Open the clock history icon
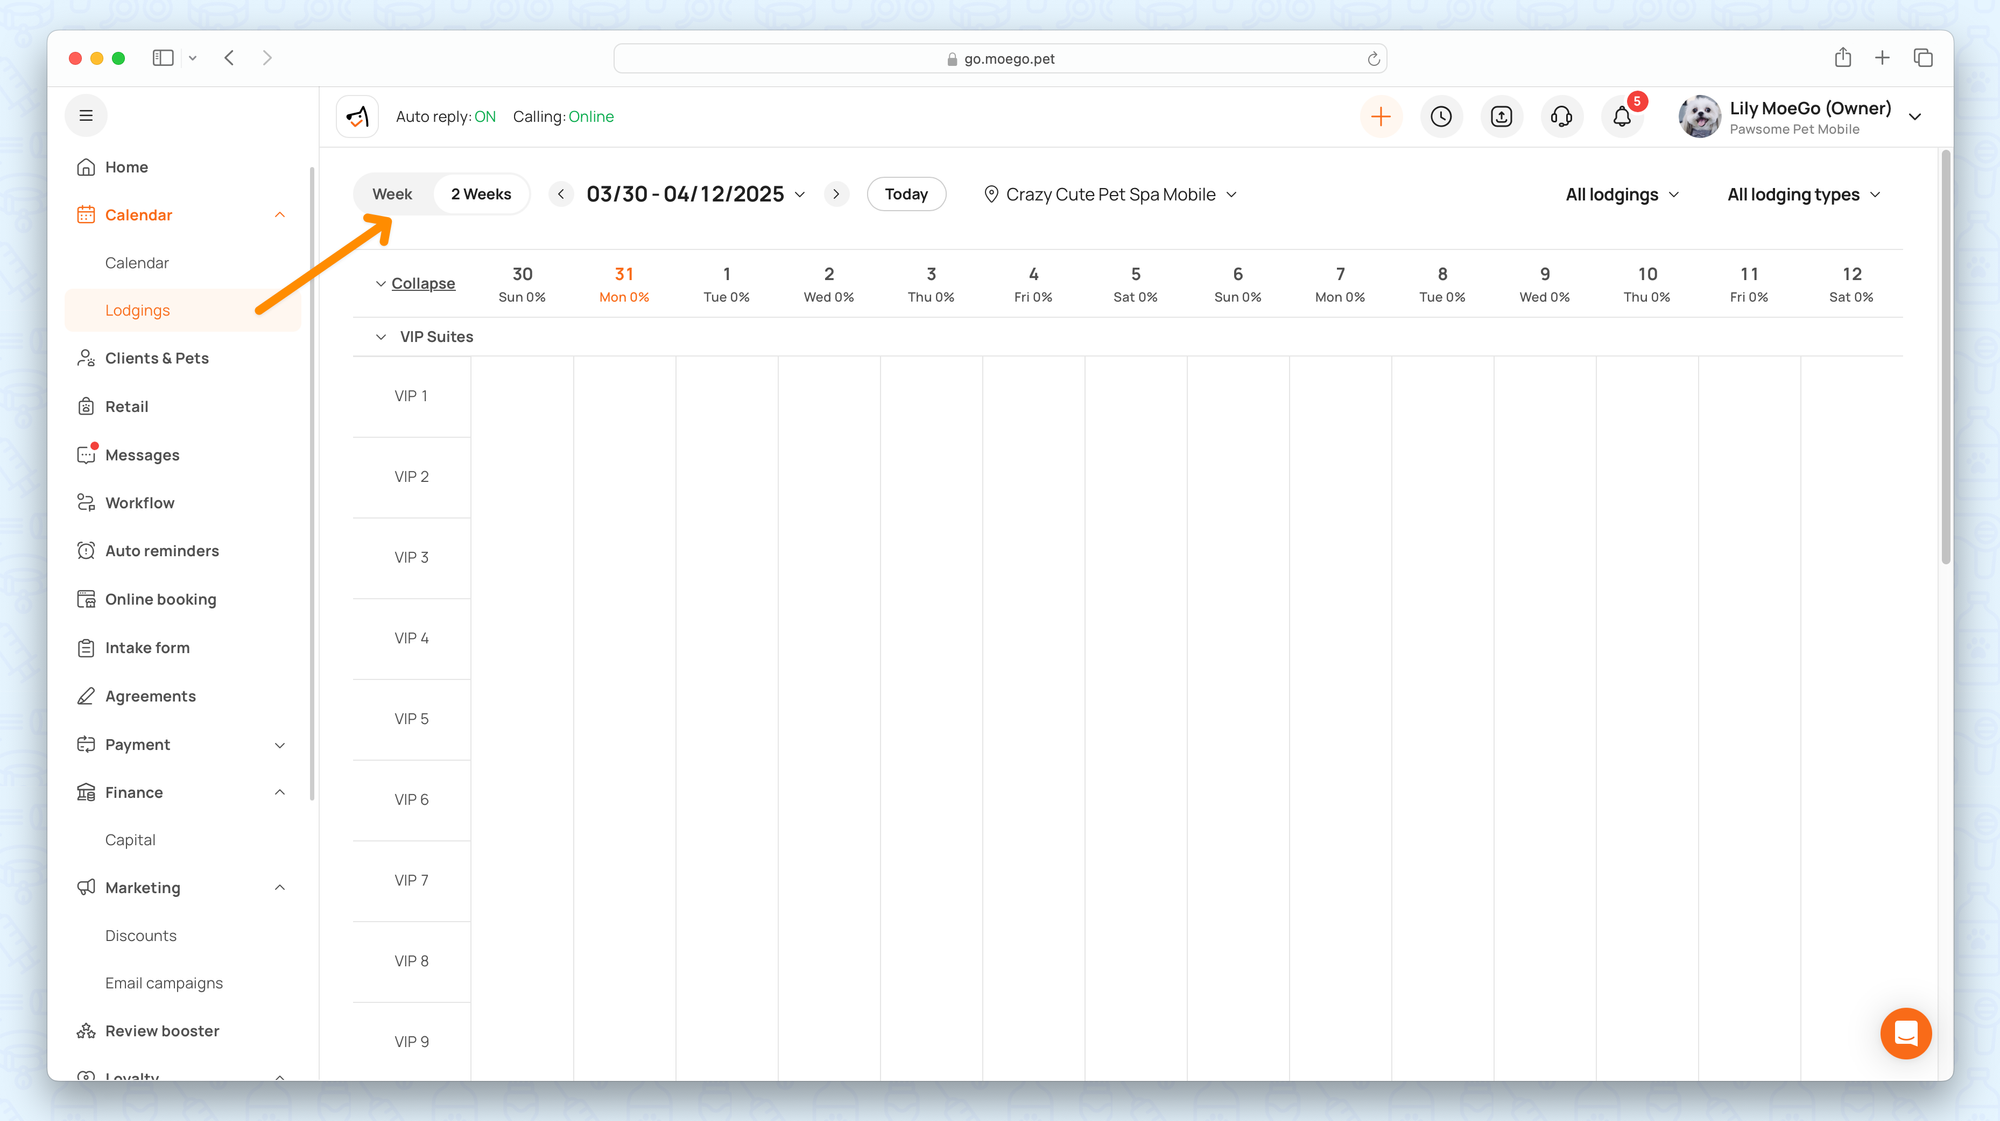2000x1121 pixels. (1441, 117)
